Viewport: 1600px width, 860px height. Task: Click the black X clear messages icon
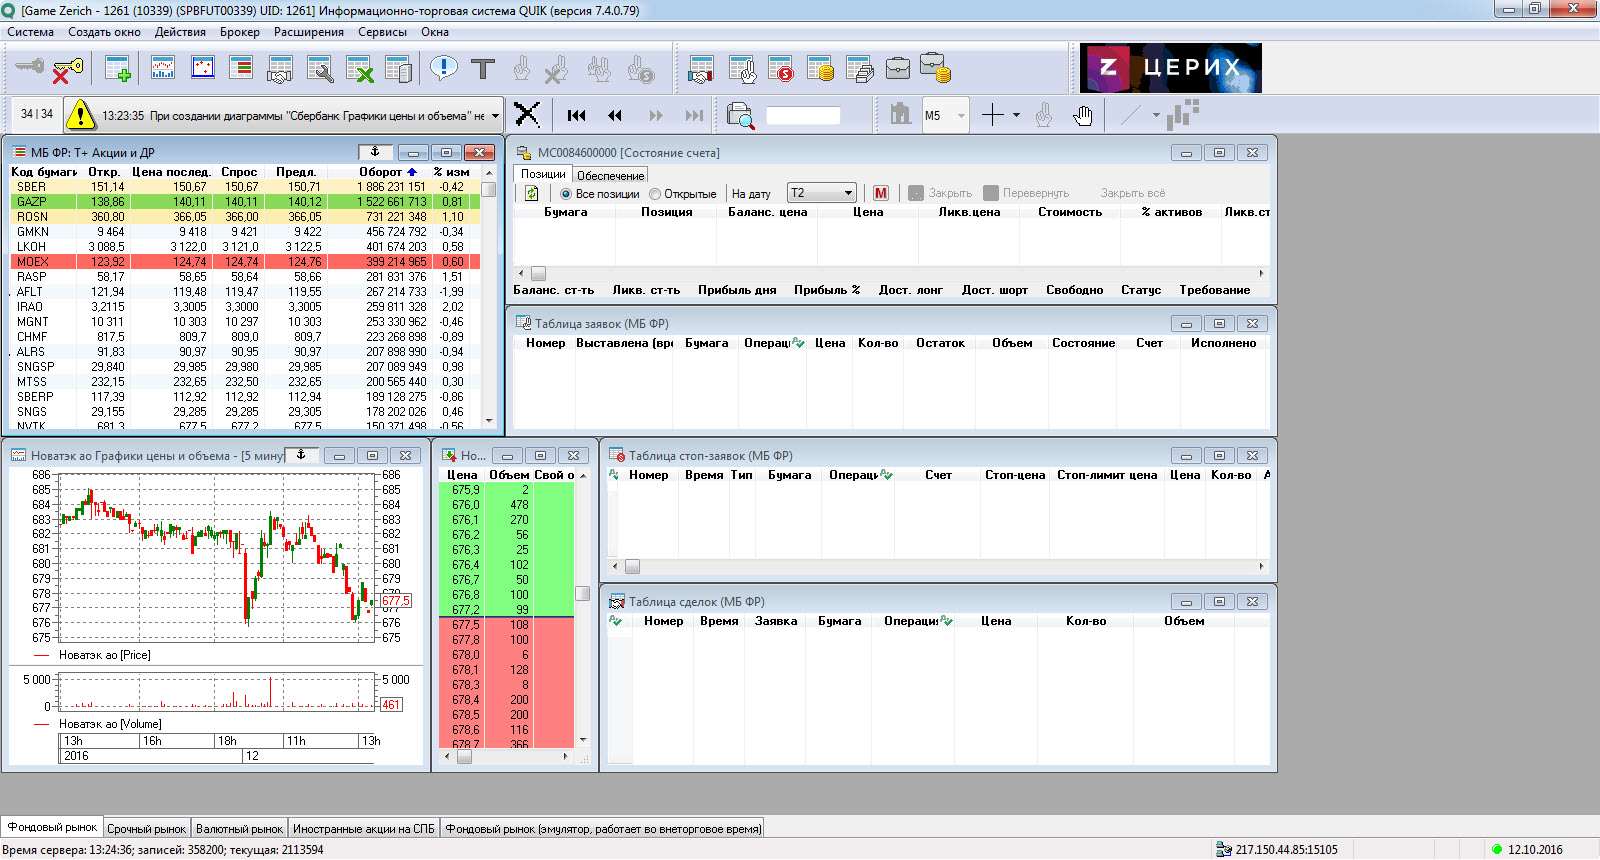coord(527,116)
